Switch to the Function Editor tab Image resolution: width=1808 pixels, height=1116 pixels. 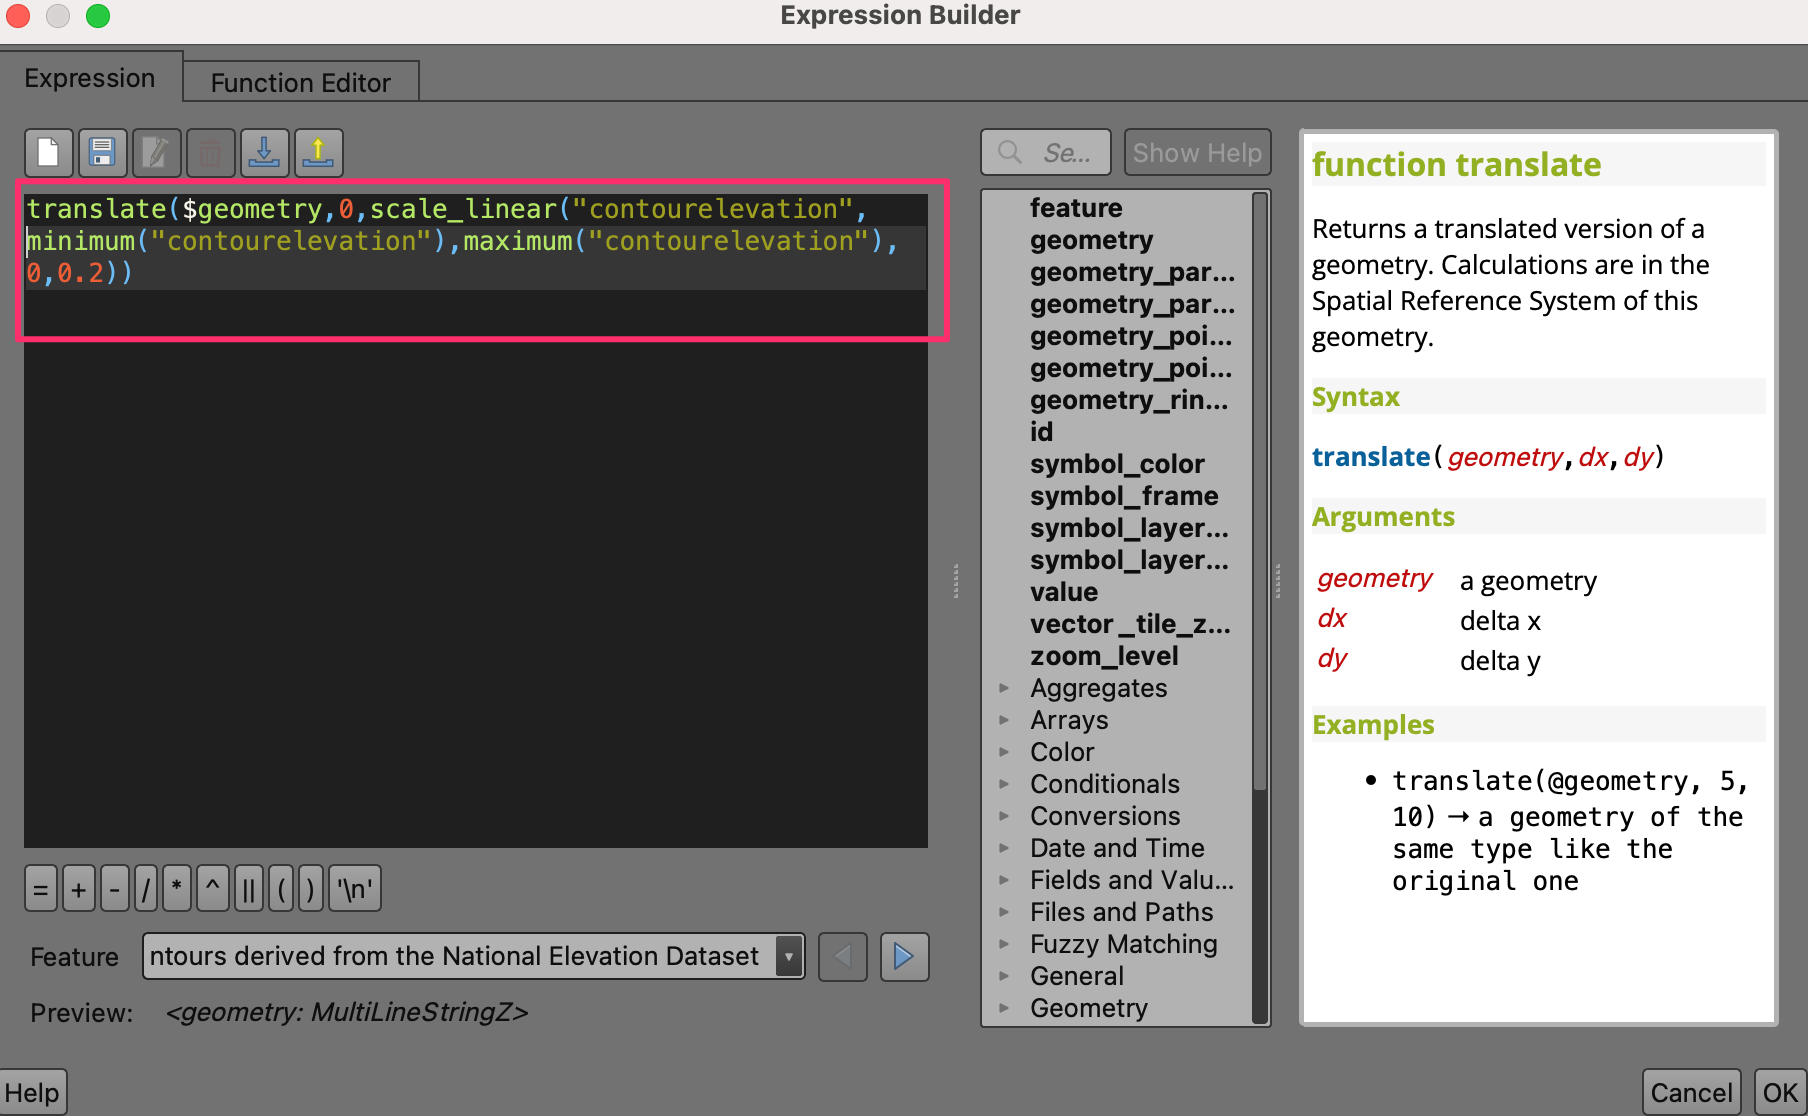coord(300,82)
